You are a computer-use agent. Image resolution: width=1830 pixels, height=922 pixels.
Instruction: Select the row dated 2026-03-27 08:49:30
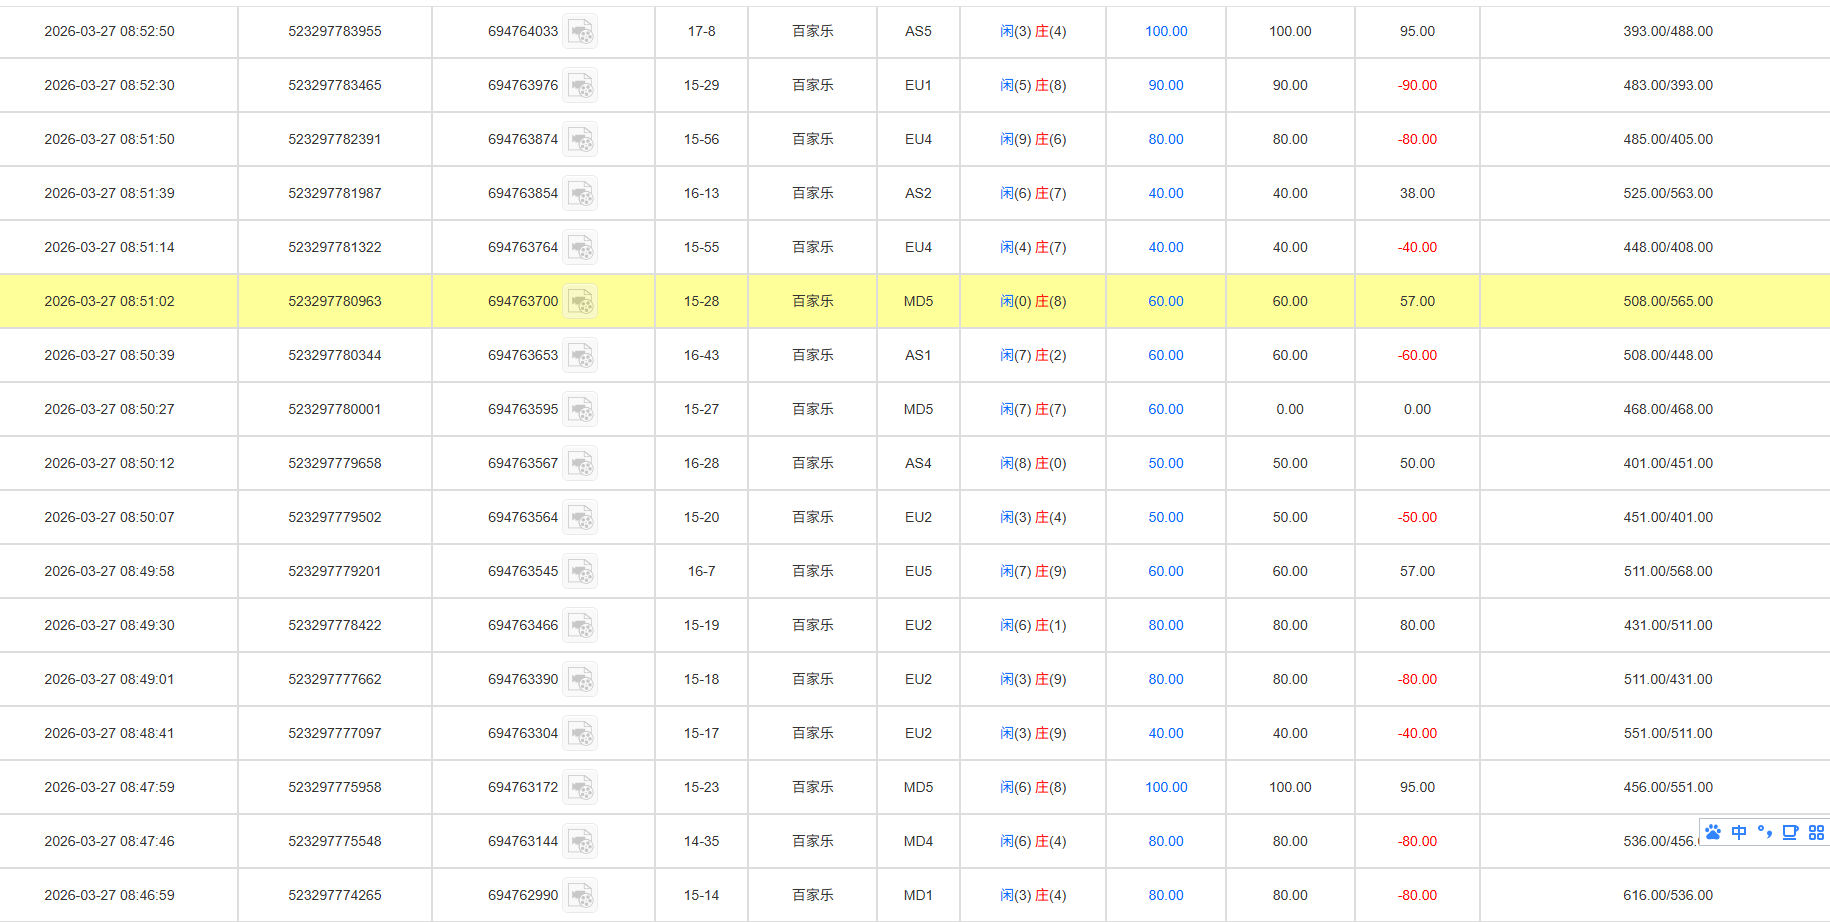point(109,626)
